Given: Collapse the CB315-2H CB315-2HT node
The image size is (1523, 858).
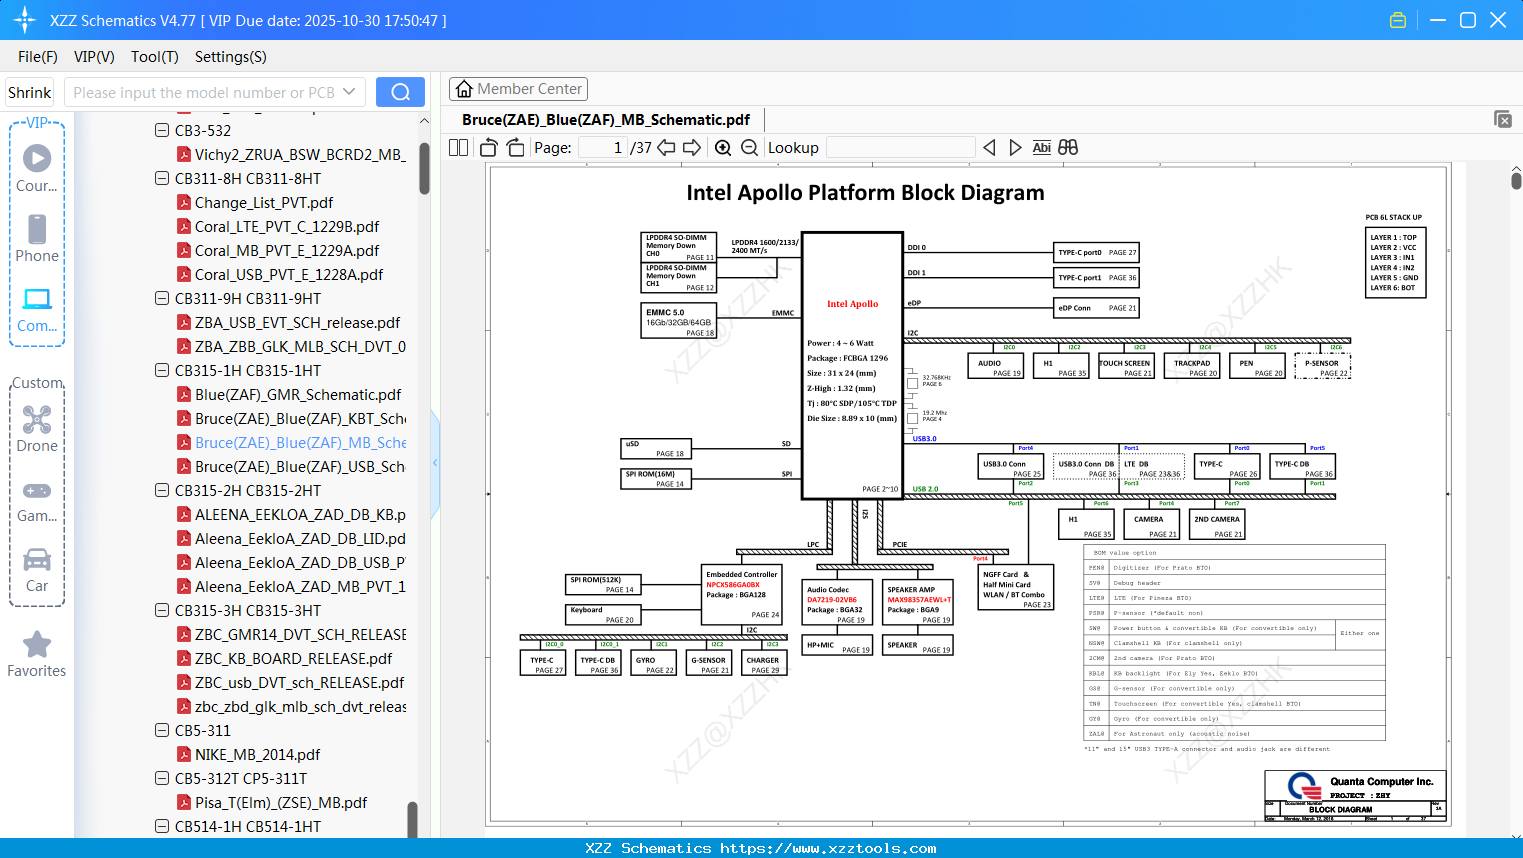Looking at the screenshot, I should click(x=162, y=490).
